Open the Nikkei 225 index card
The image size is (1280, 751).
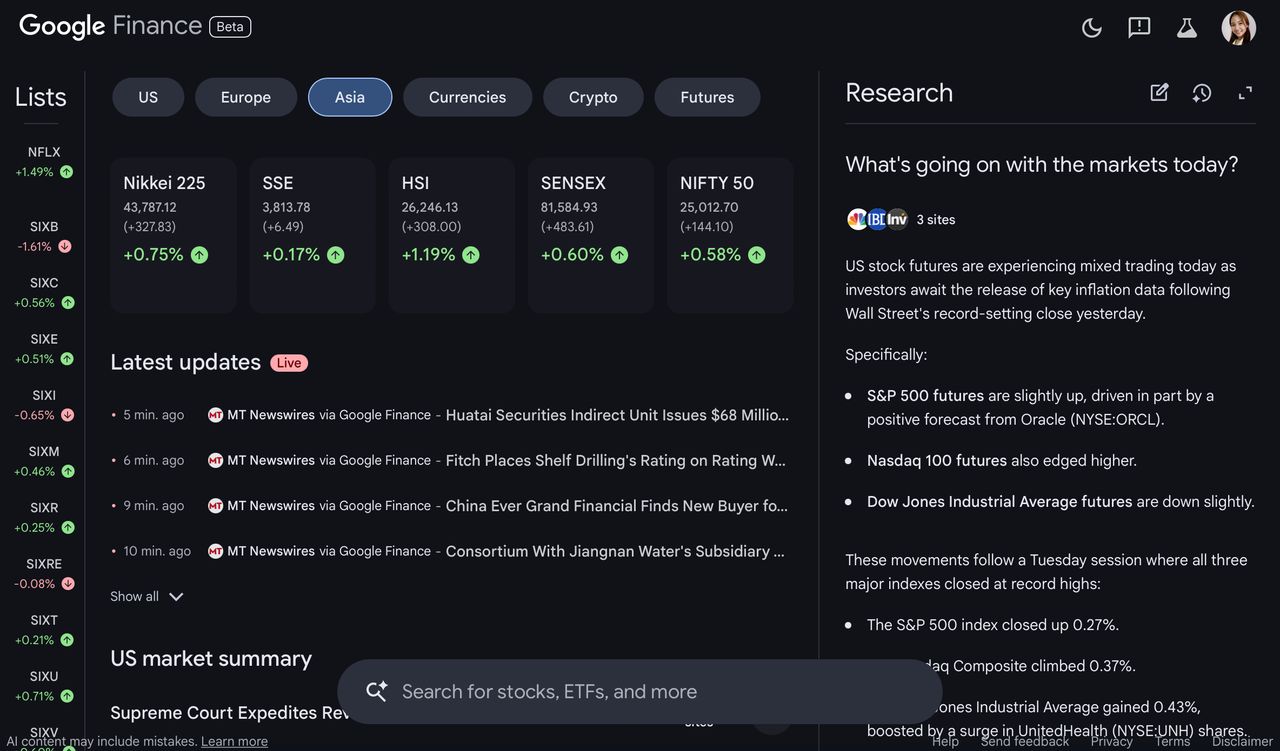pos(173,235)
